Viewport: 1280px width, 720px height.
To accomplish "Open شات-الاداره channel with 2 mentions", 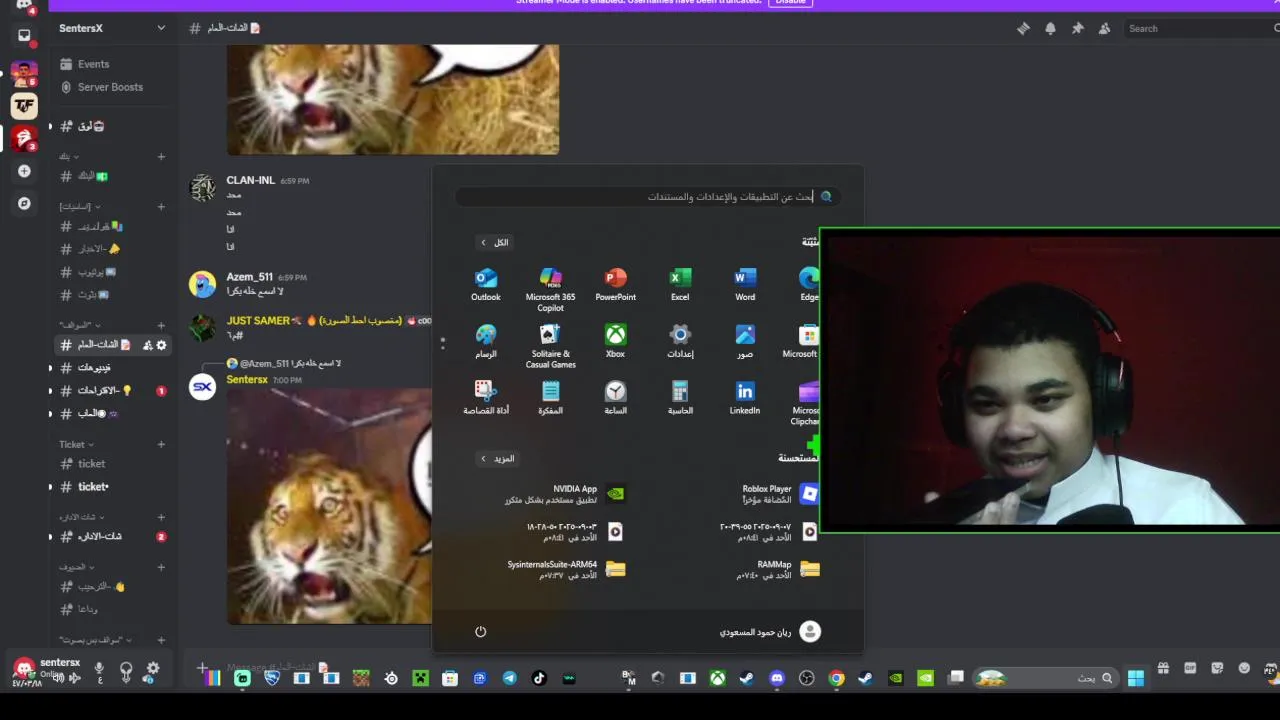I will (x=112, y=537).
